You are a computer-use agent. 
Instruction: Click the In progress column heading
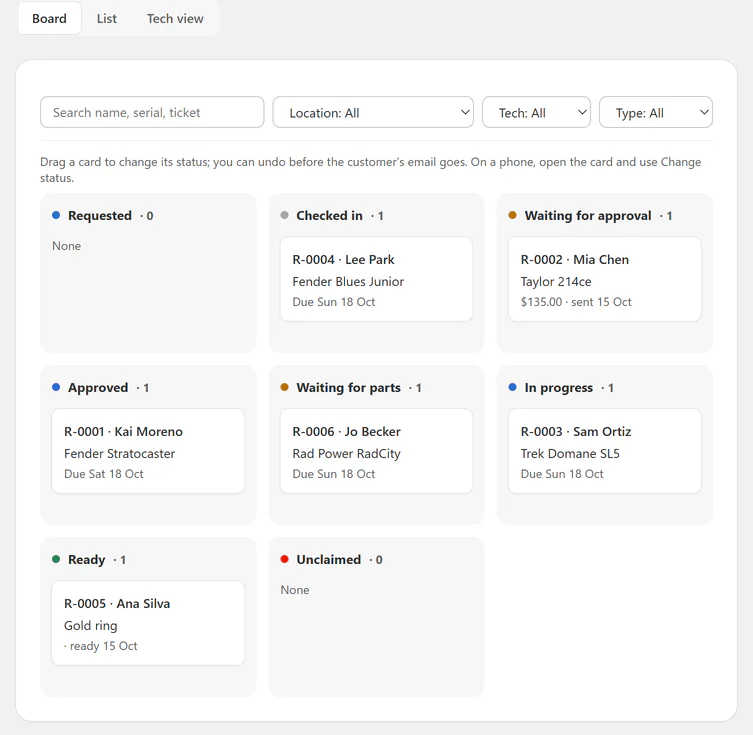559,387
